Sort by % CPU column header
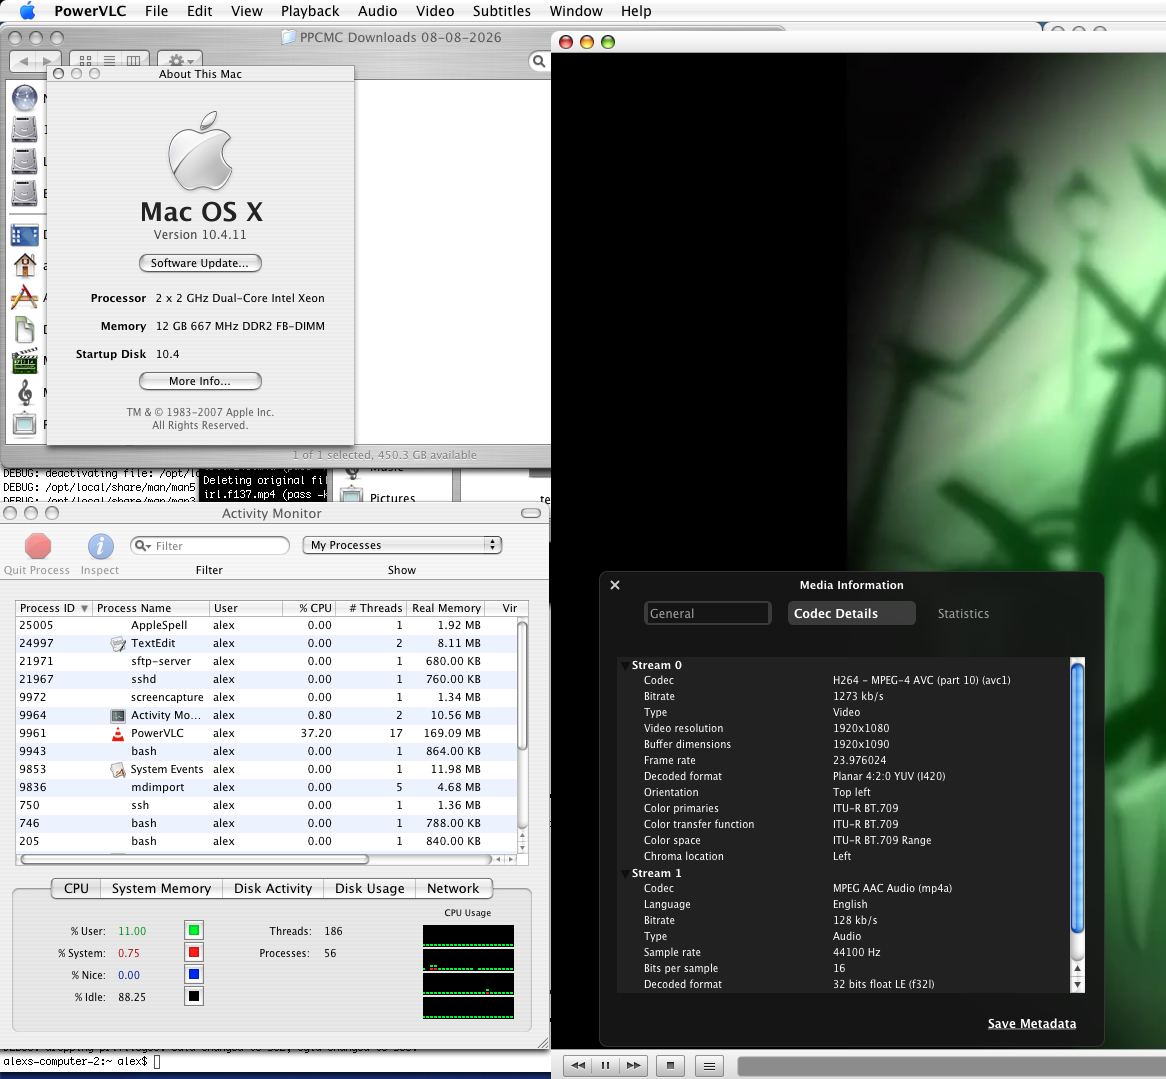This screenshot has height=1079, width=1166. click(308, 608)
